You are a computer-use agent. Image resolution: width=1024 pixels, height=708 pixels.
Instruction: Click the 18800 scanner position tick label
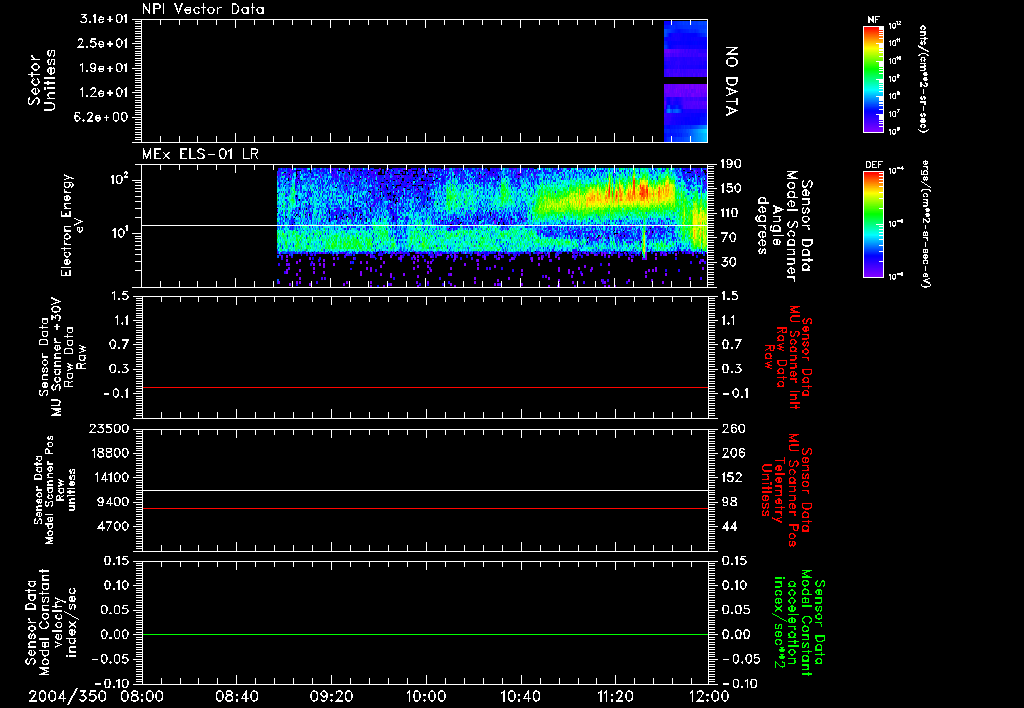click(109, 453)
